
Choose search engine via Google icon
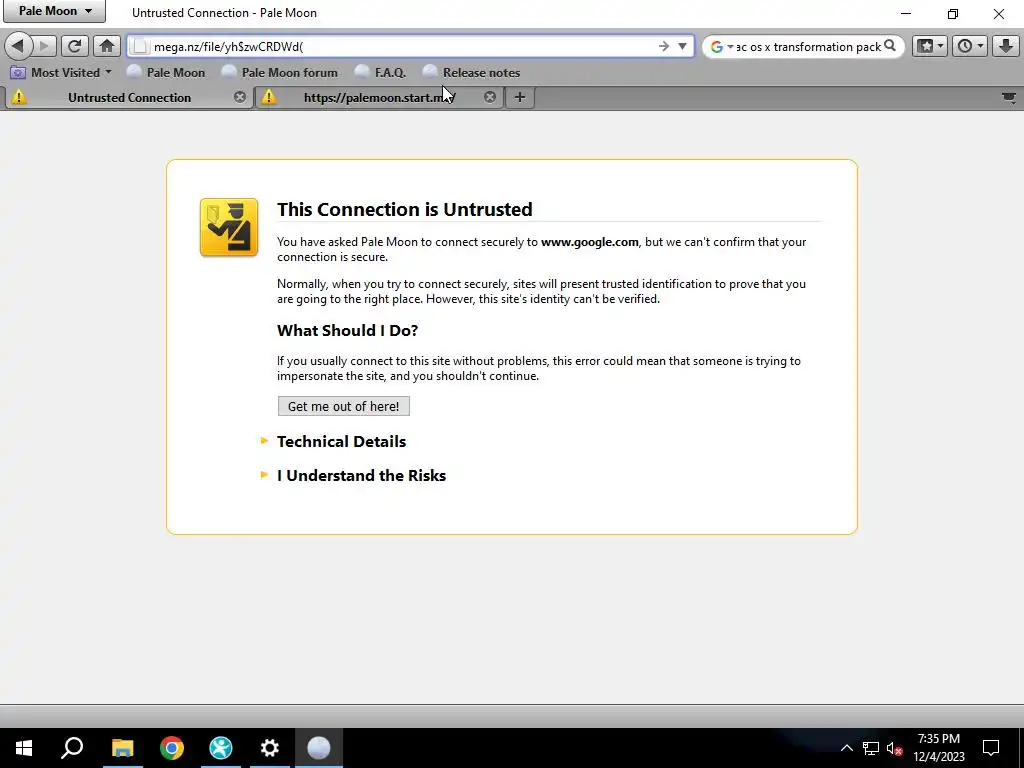coord(721,46)
